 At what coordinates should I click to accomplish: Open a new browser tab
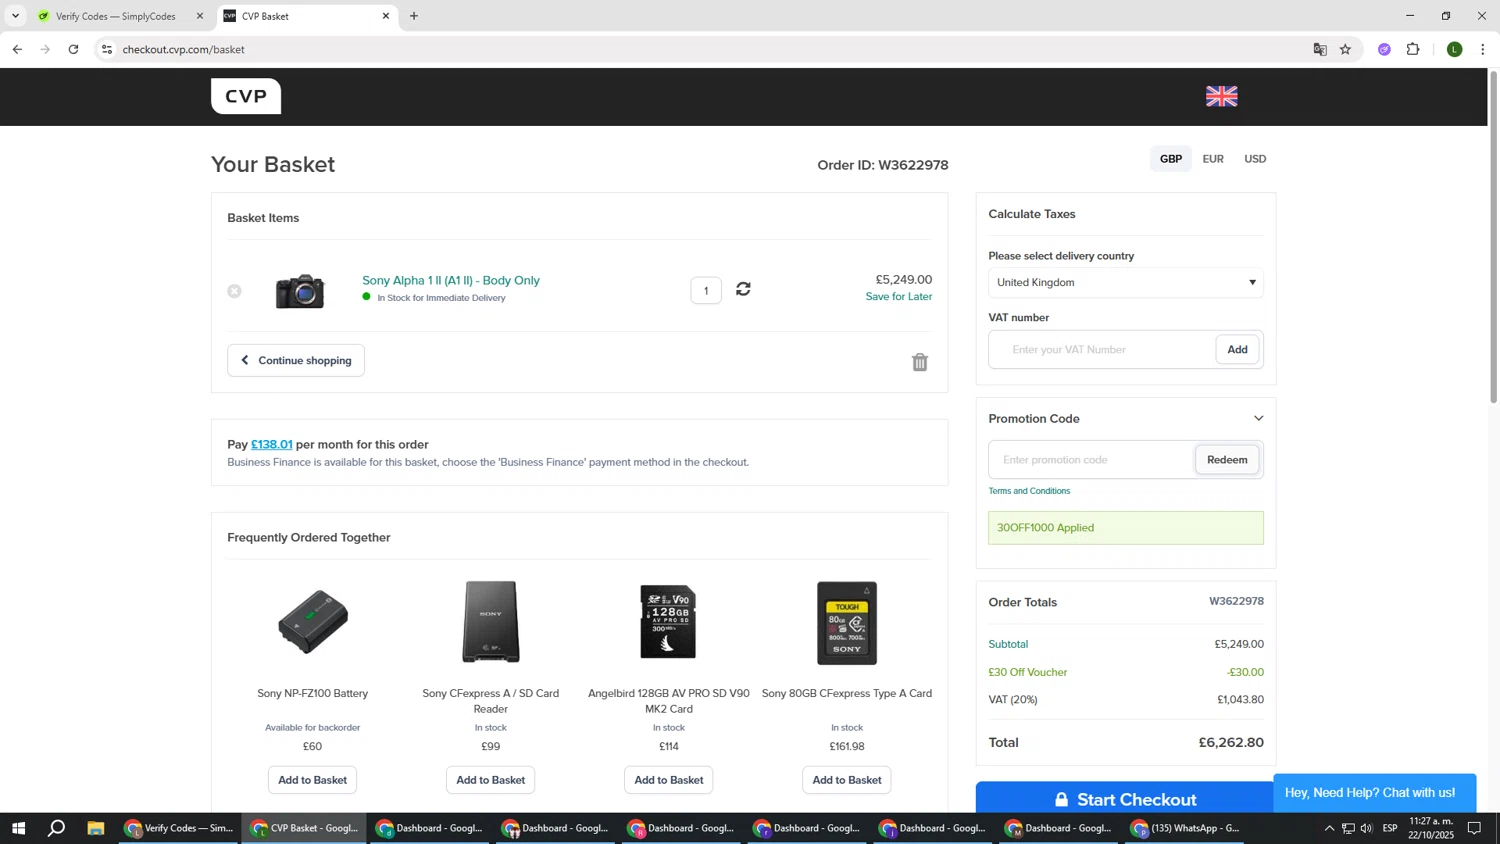pos(414,16)
